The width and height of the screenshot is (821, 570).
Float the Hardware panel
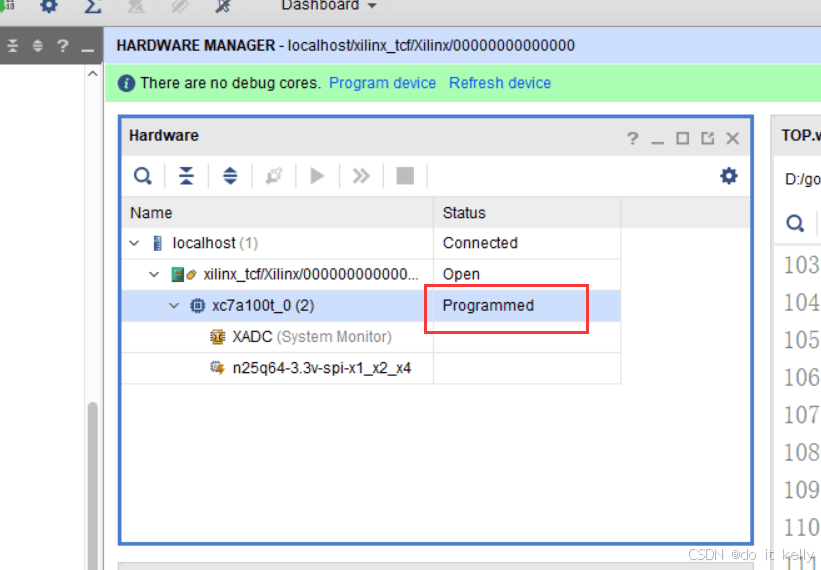point(707,138)
